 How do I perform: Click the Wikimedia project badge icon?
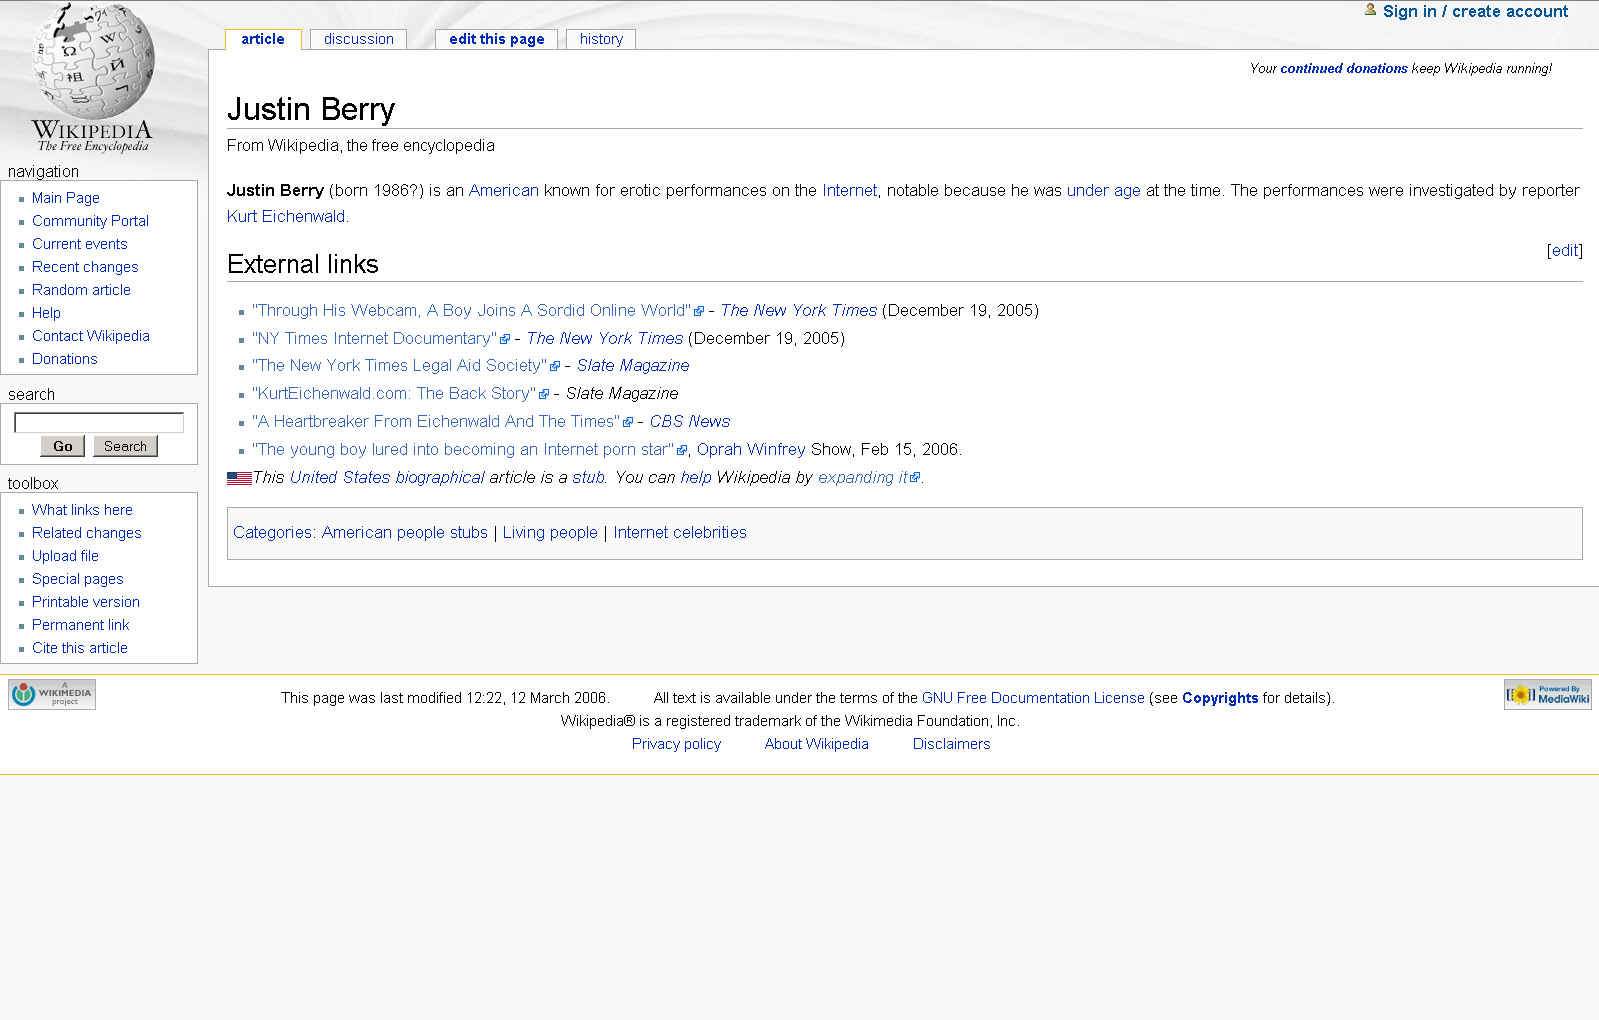tap(52, 694)
